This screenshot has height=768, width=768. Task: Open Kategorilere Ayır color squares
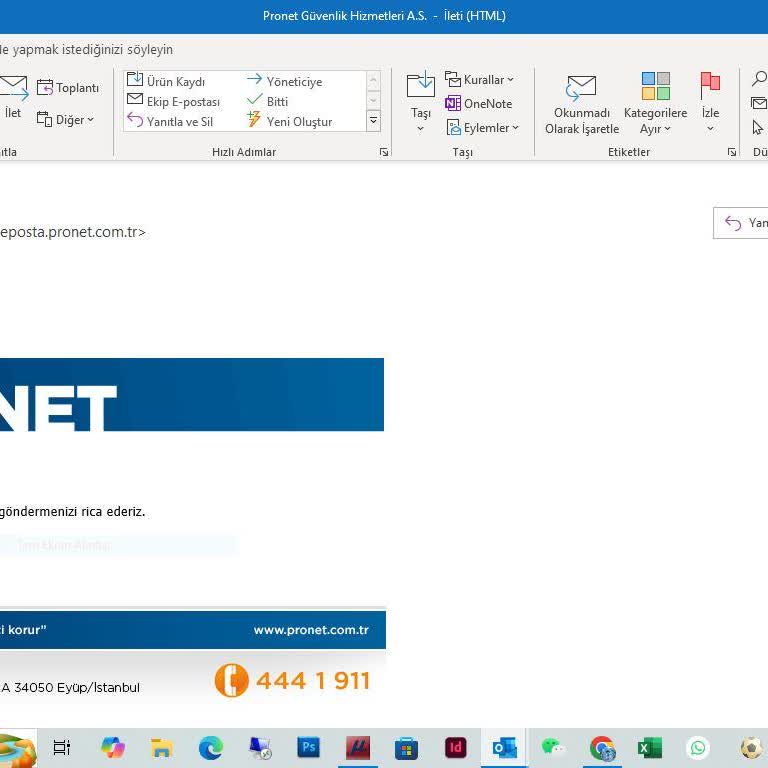(x=655, y=86)
